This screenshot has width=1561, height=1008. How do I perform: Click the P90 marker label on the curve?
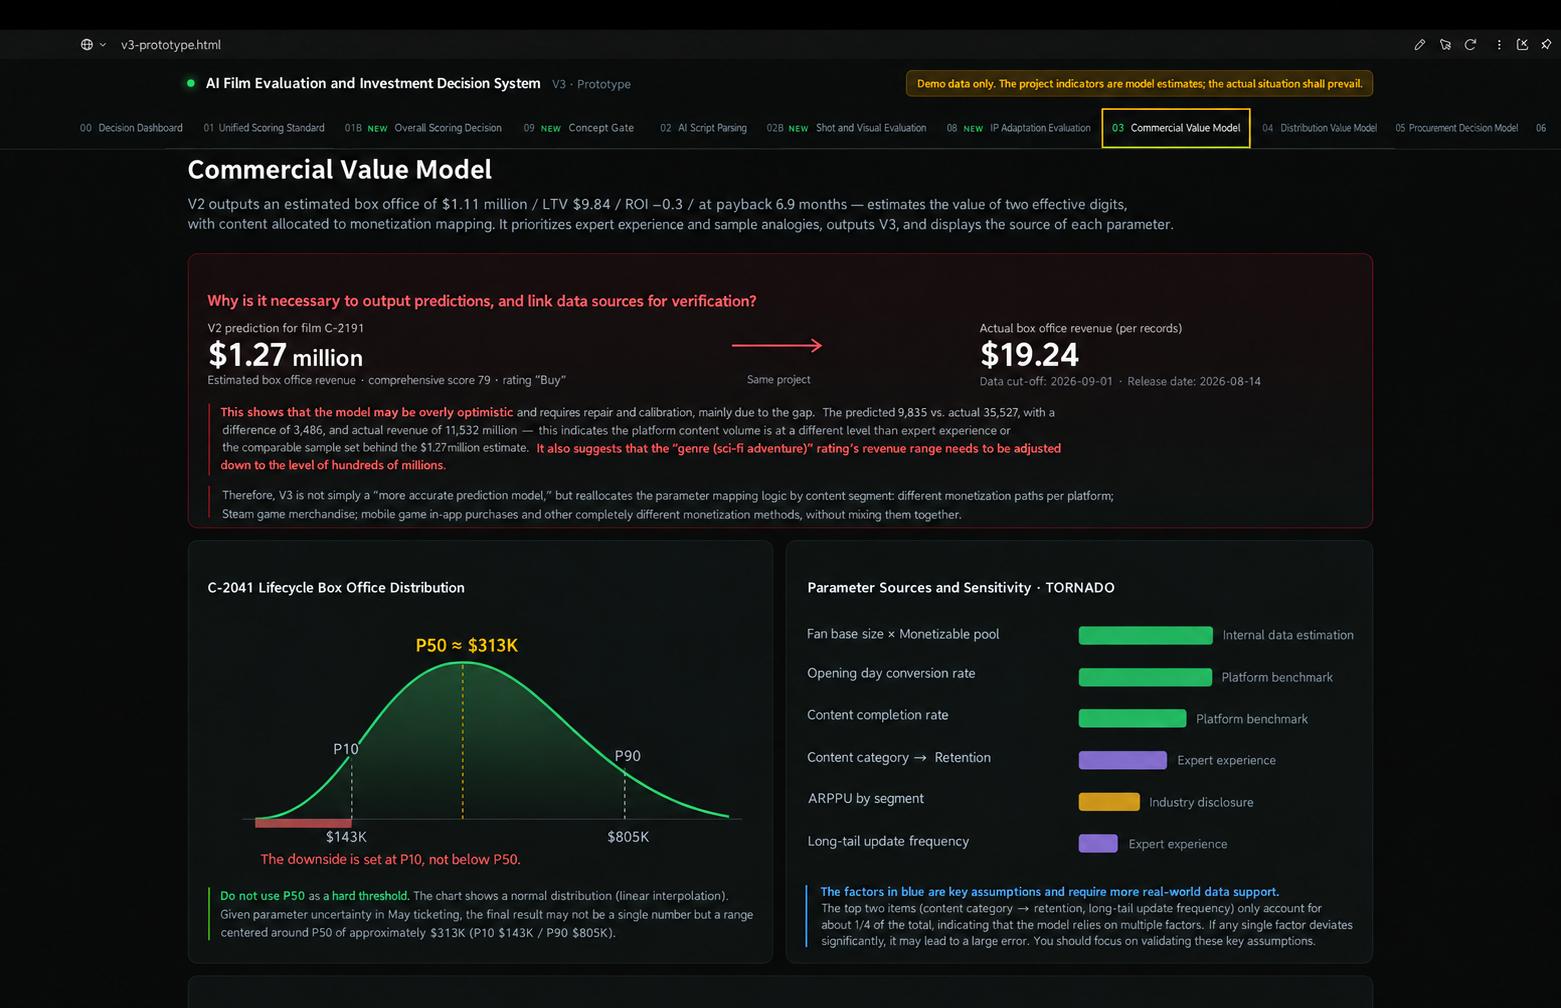pos(627,756)
